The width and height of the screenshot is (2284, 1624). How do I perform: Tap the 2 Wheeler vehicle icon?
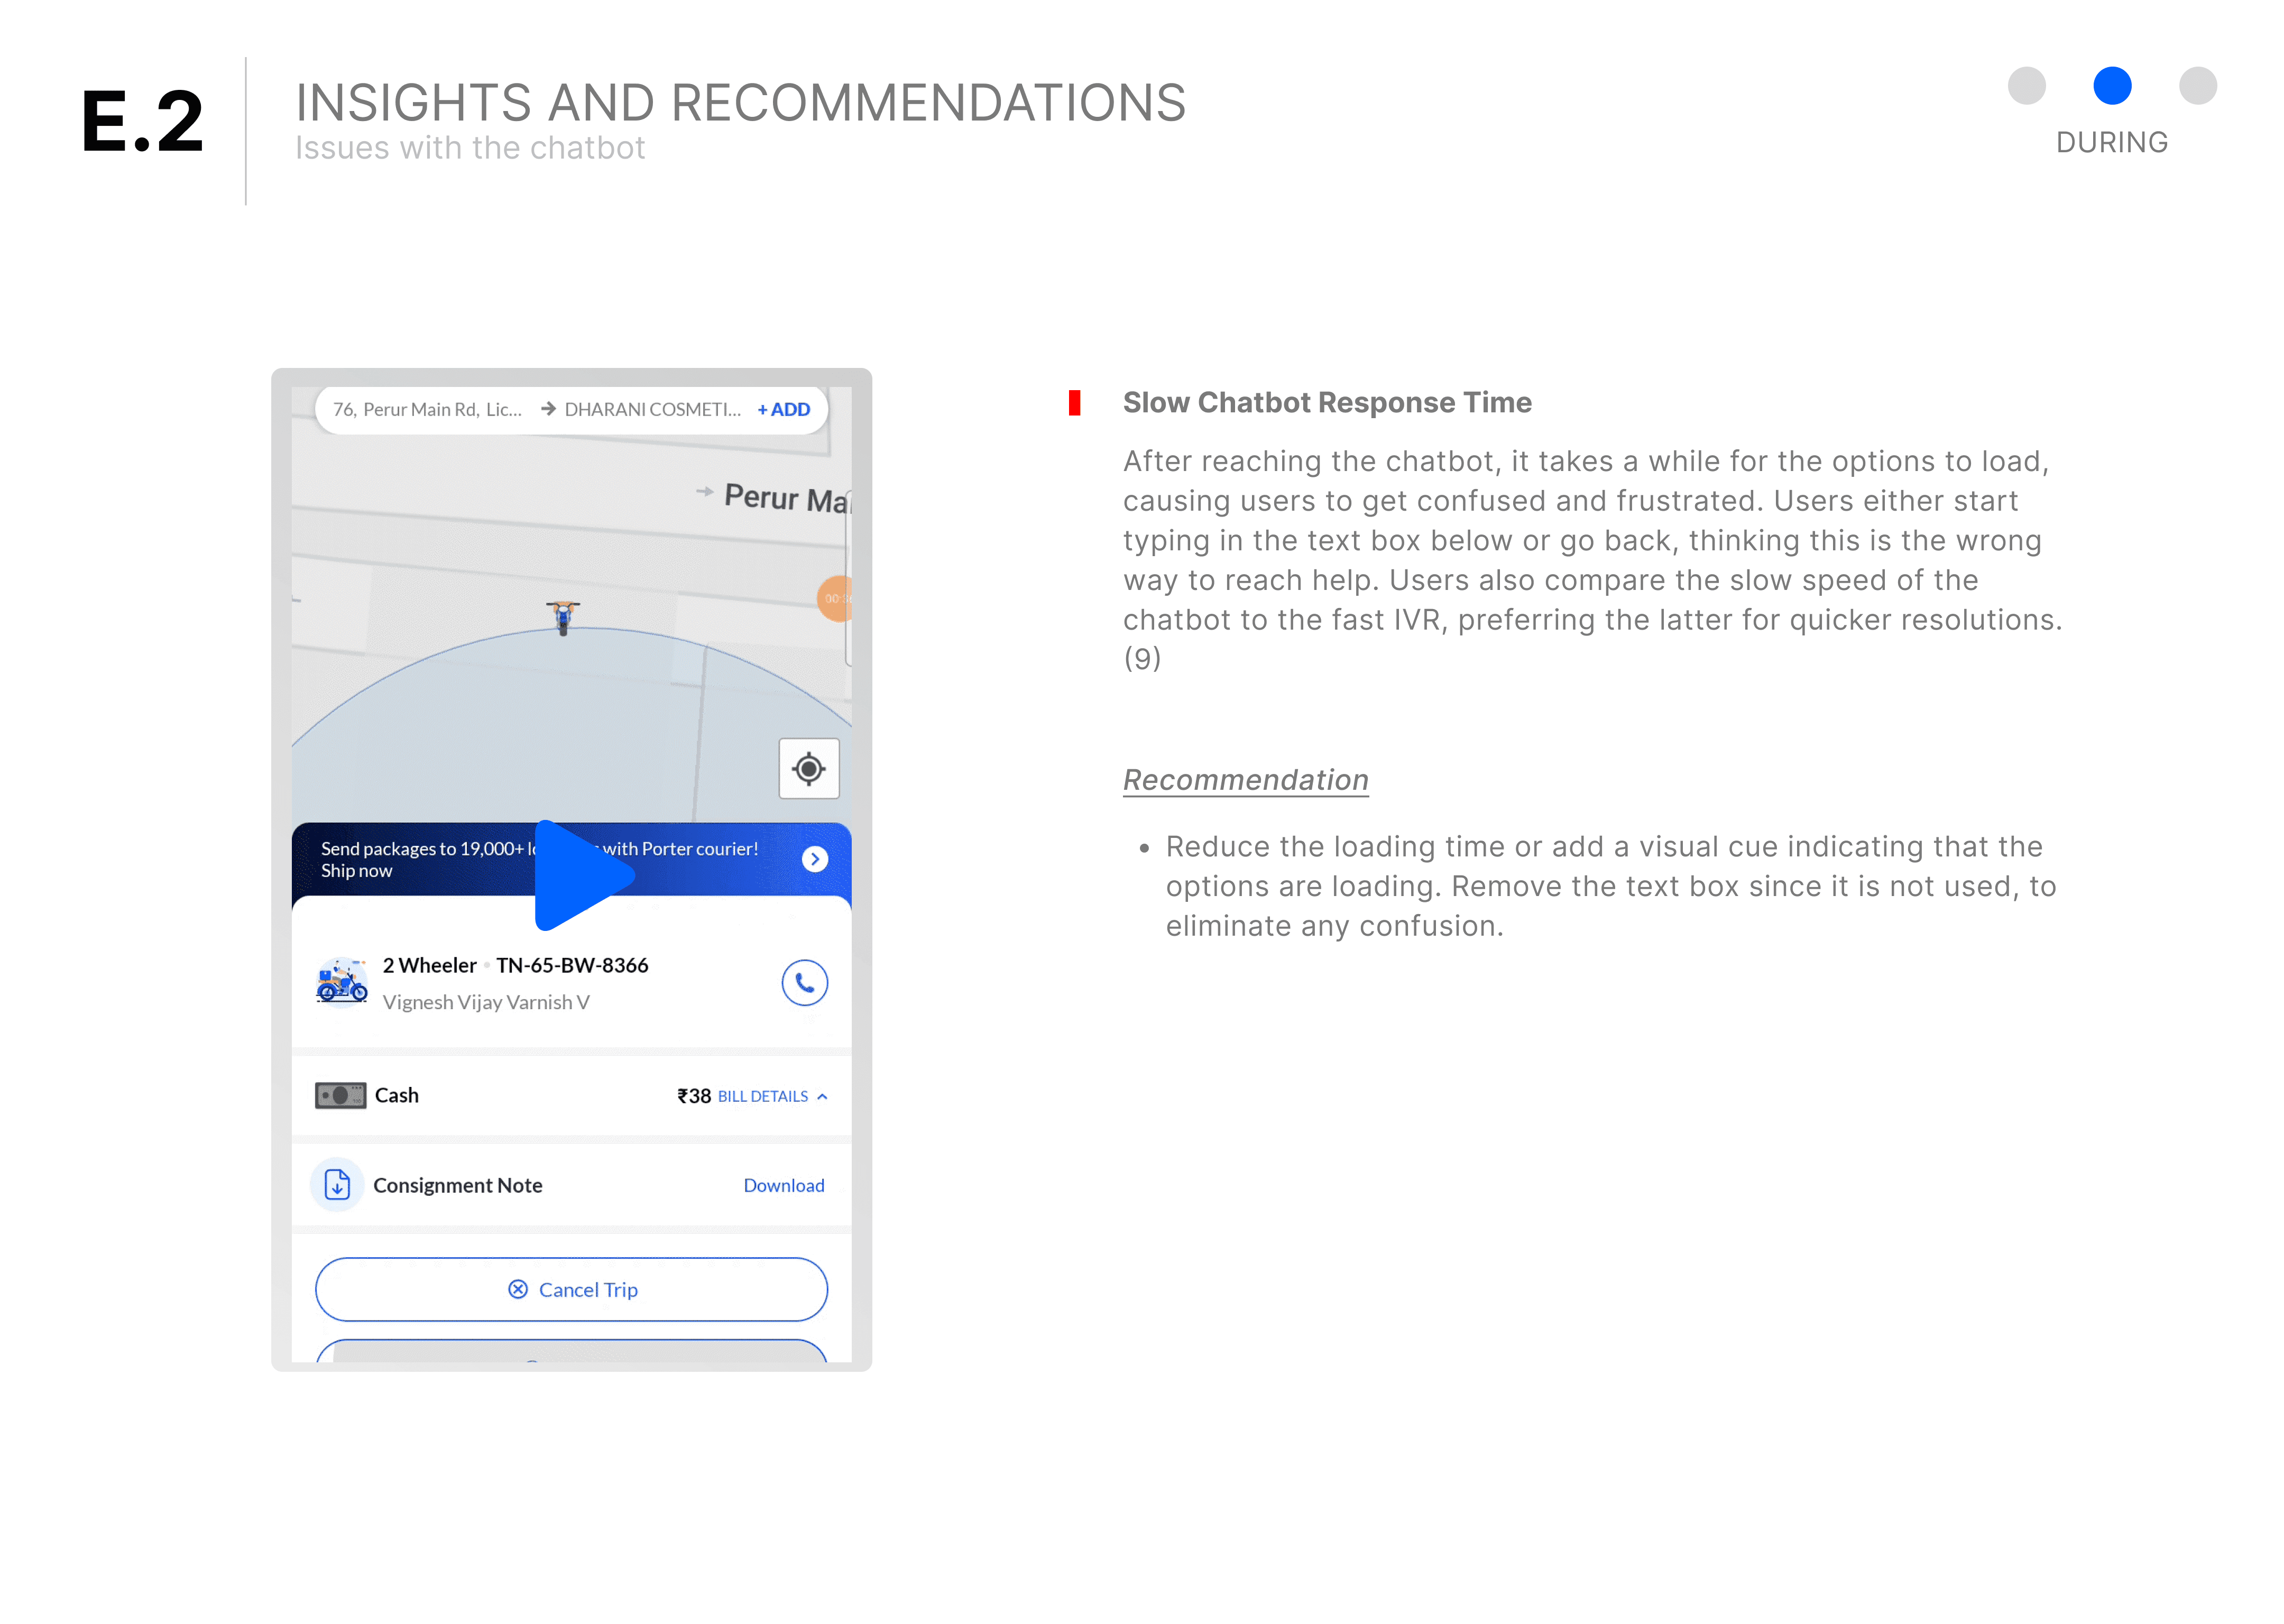click(x=342, y=982)
